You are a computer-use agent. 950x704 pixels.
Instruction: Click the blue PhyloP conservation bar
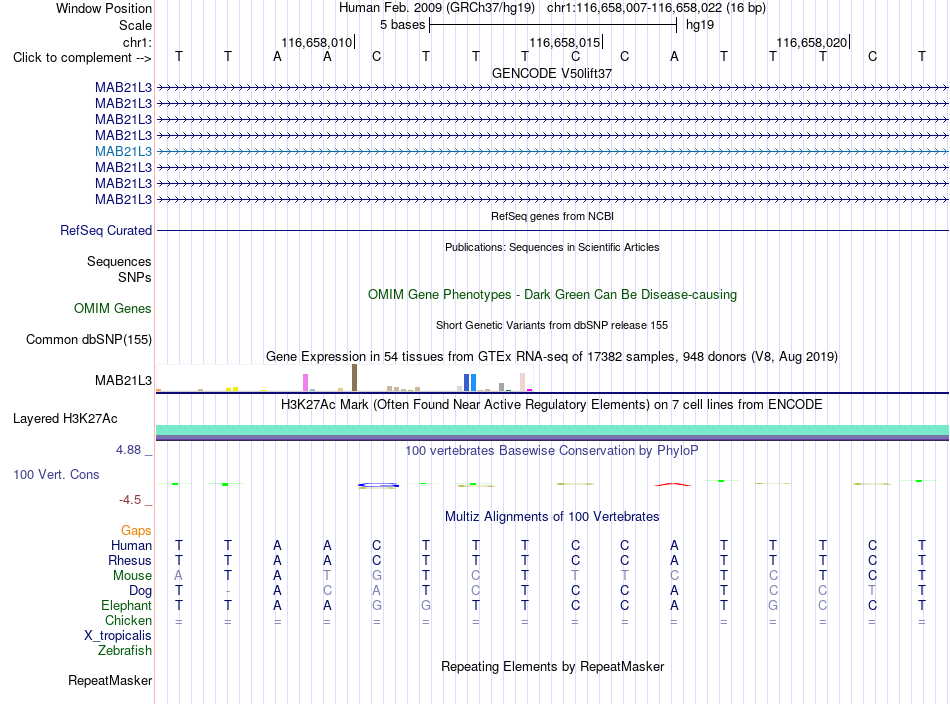coord(378,485)
